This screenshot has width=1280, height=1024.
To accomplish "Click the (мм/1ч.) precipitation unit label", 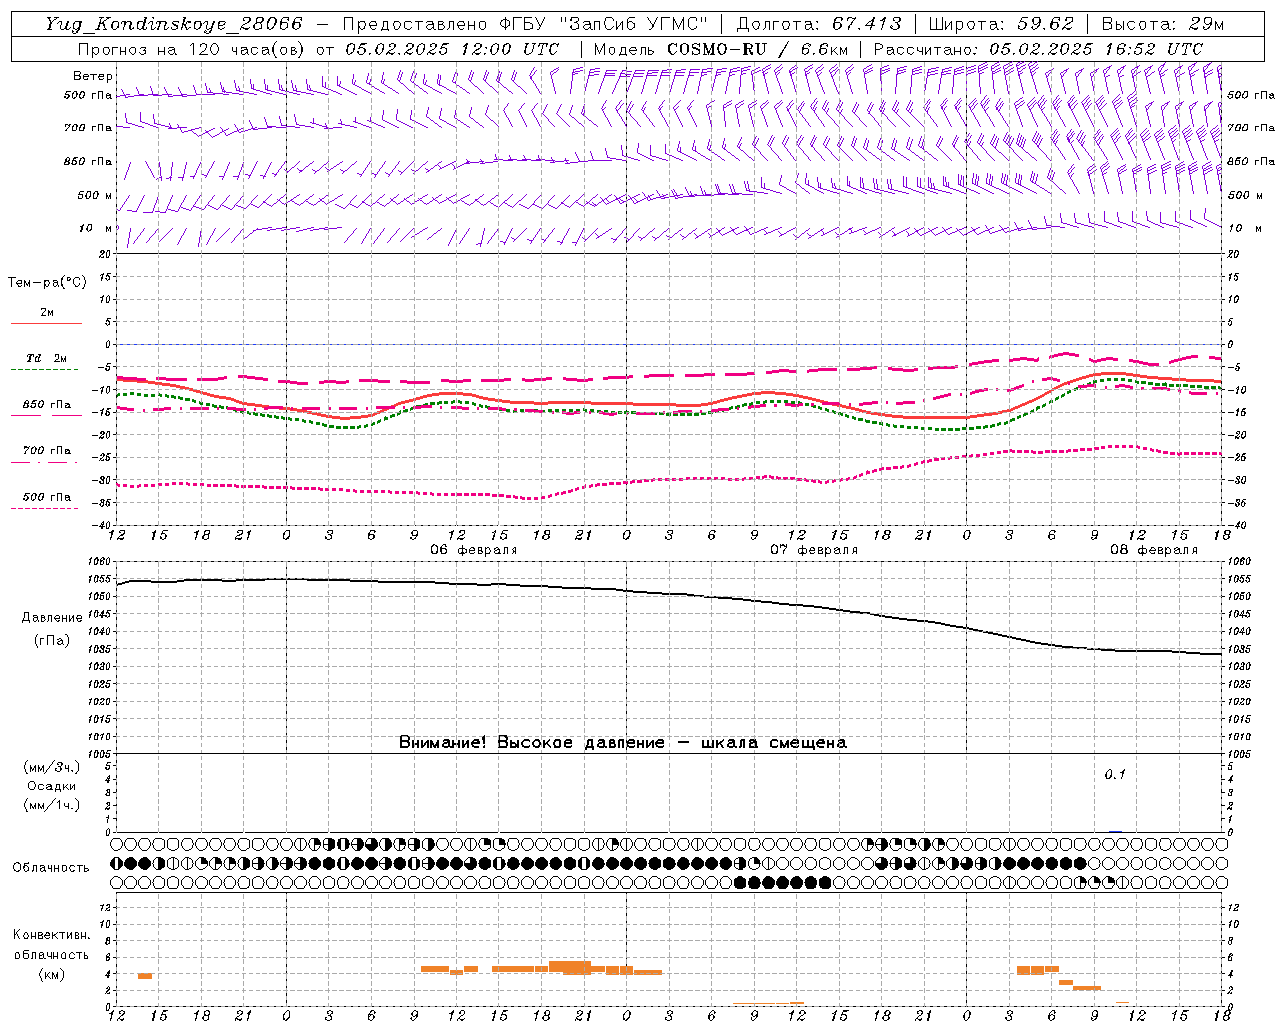I will [52, 805].
